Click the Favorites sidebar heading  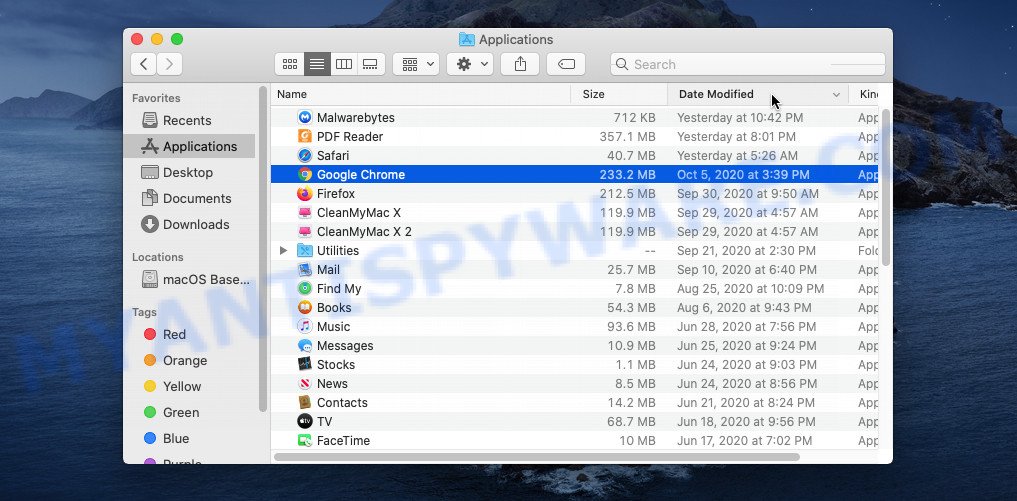[156, 98]
